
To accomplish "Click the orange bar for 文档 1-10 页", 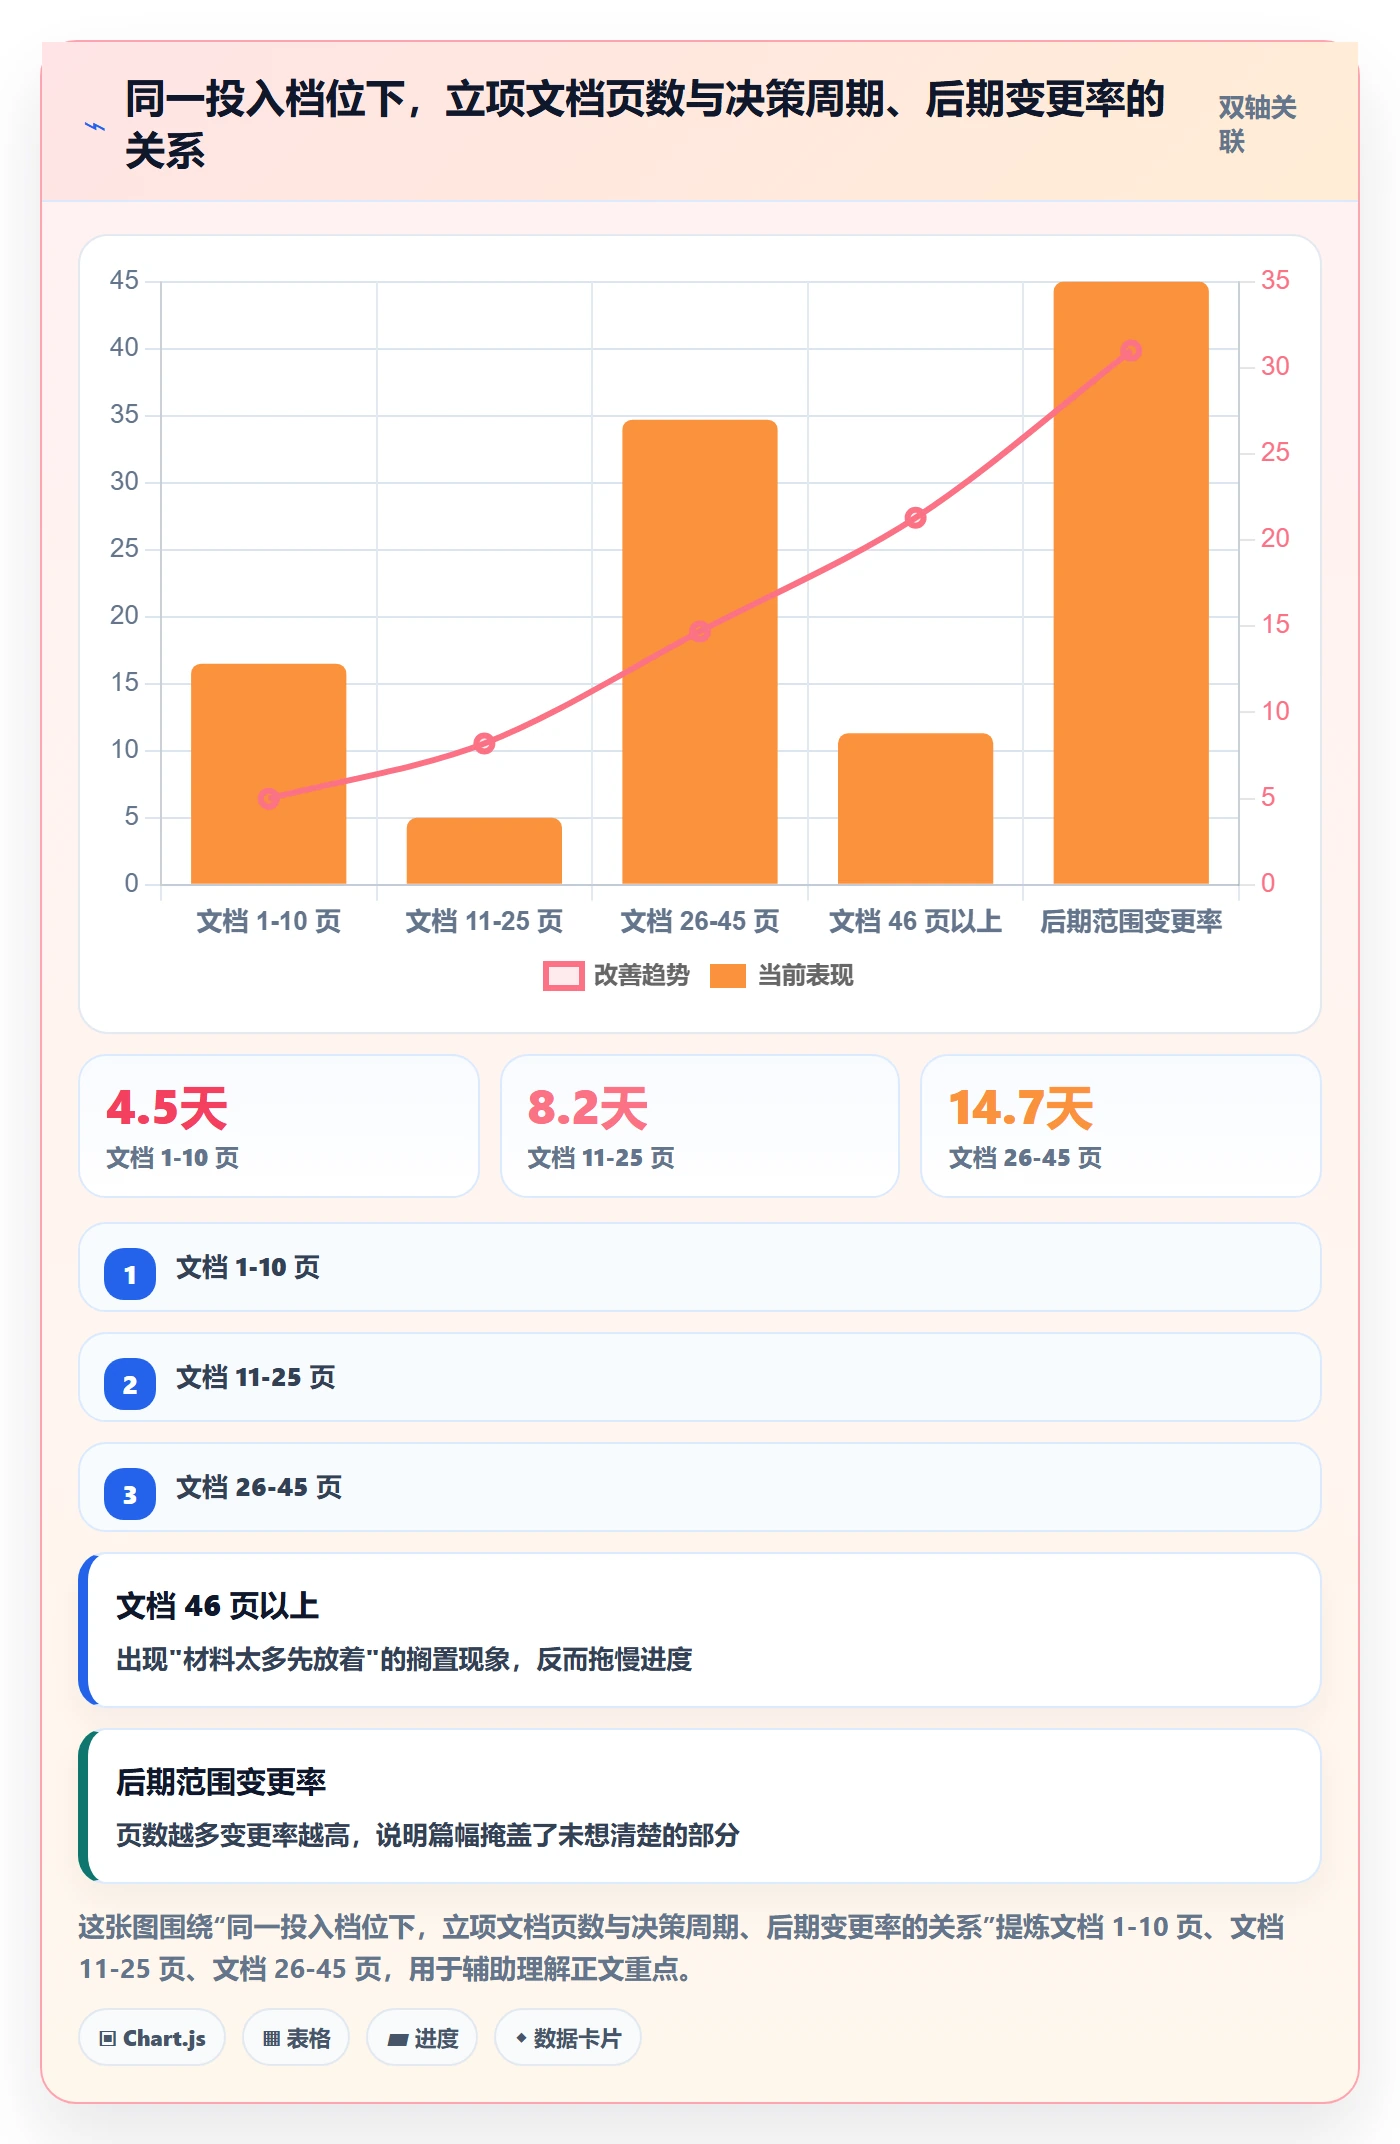I will 268,774.
